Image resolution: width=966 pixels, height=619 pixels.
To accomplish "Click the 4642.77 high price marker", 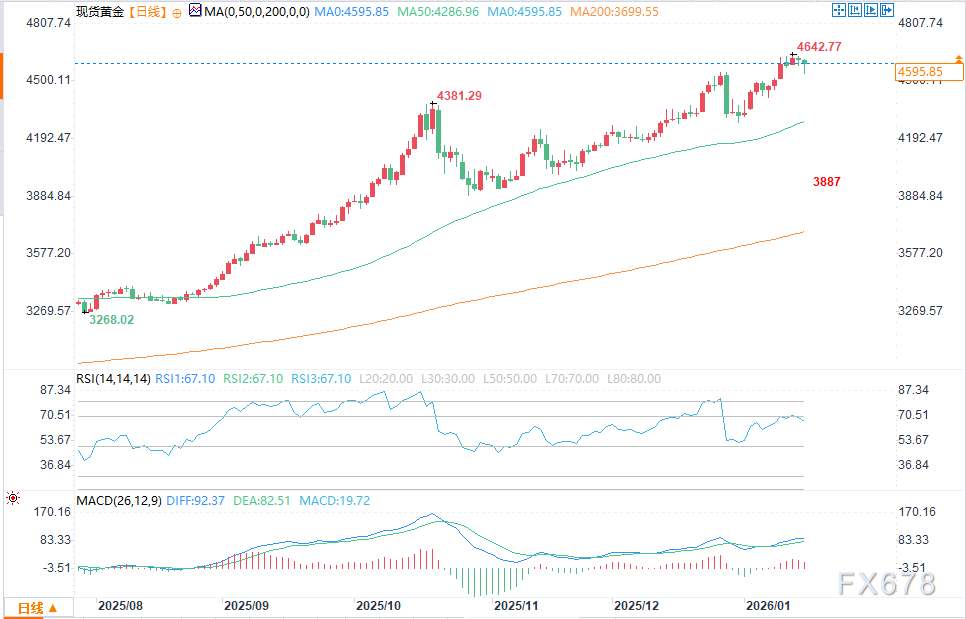I will [x=818, y=47].
